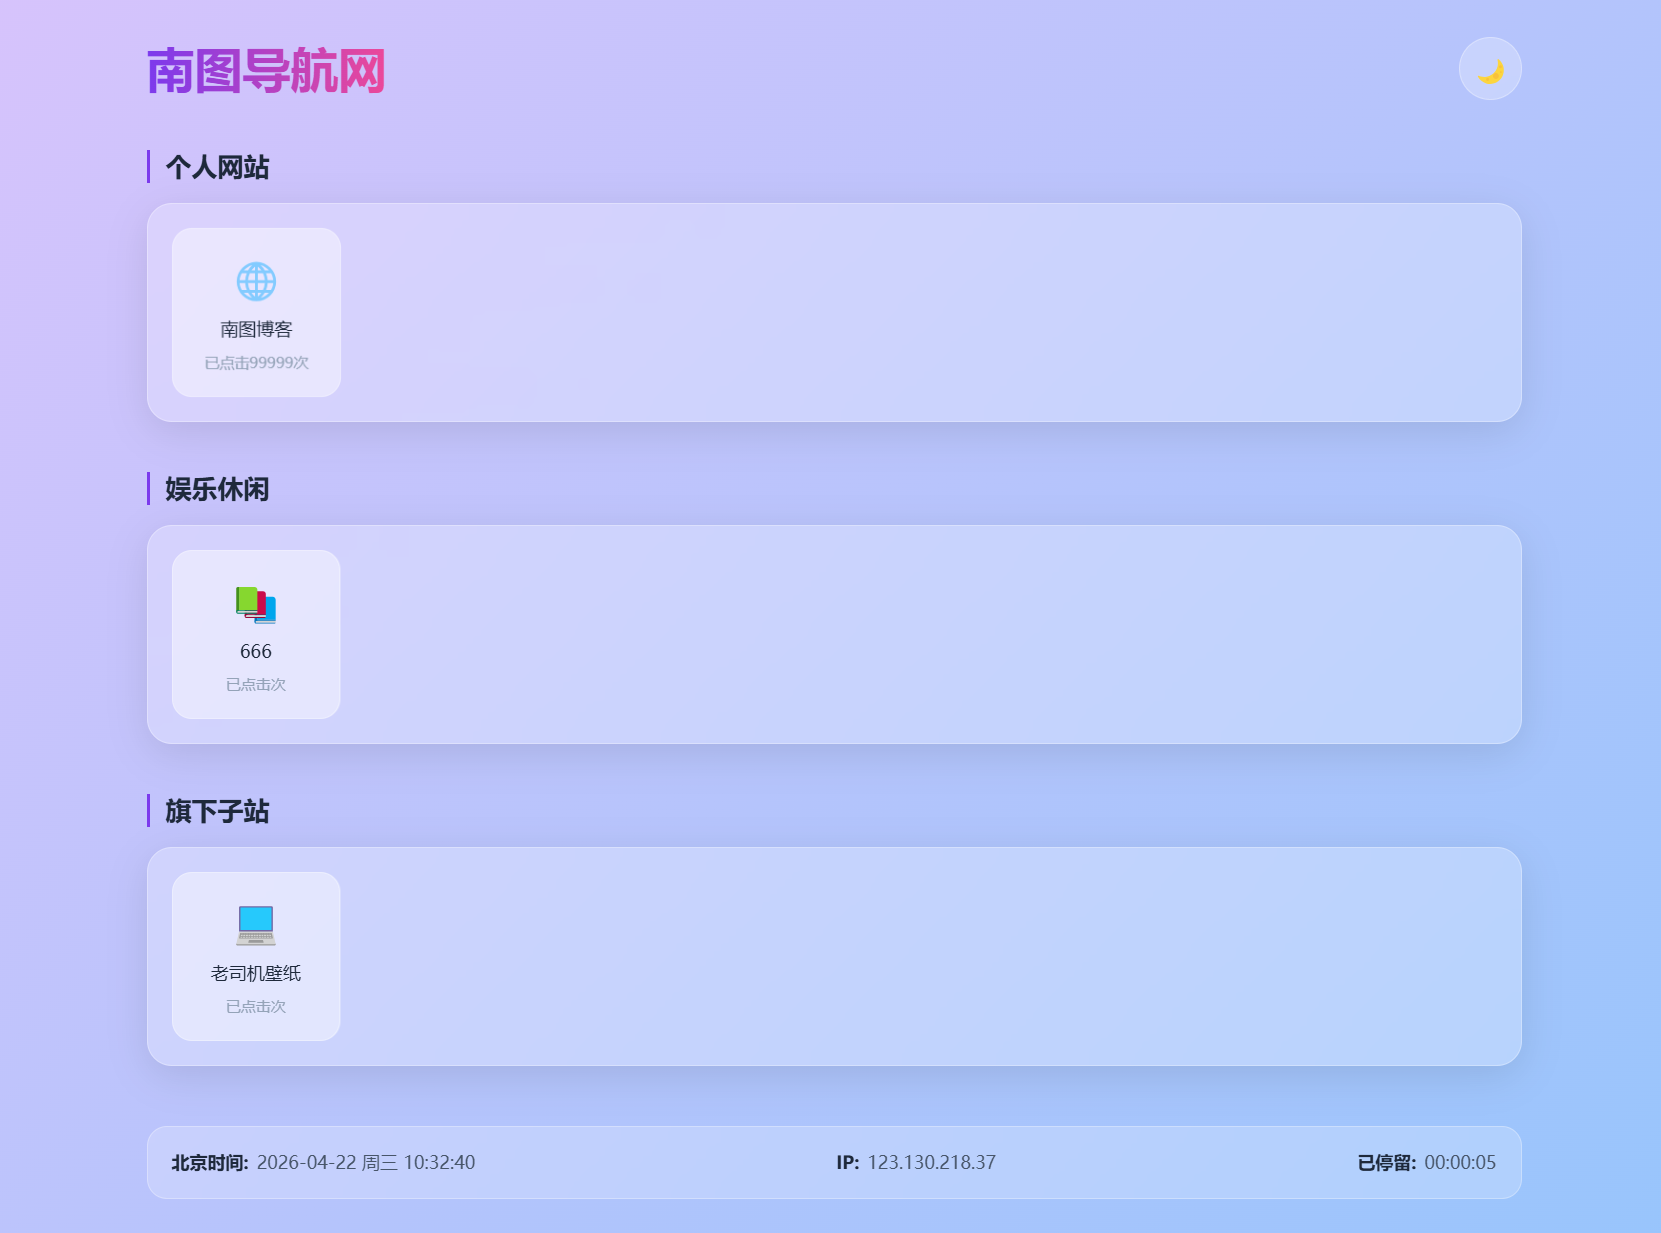Select the 南图博客 website card
Image resolution: width=1661 pixels, height=1233 pixels.
[256, 312]
